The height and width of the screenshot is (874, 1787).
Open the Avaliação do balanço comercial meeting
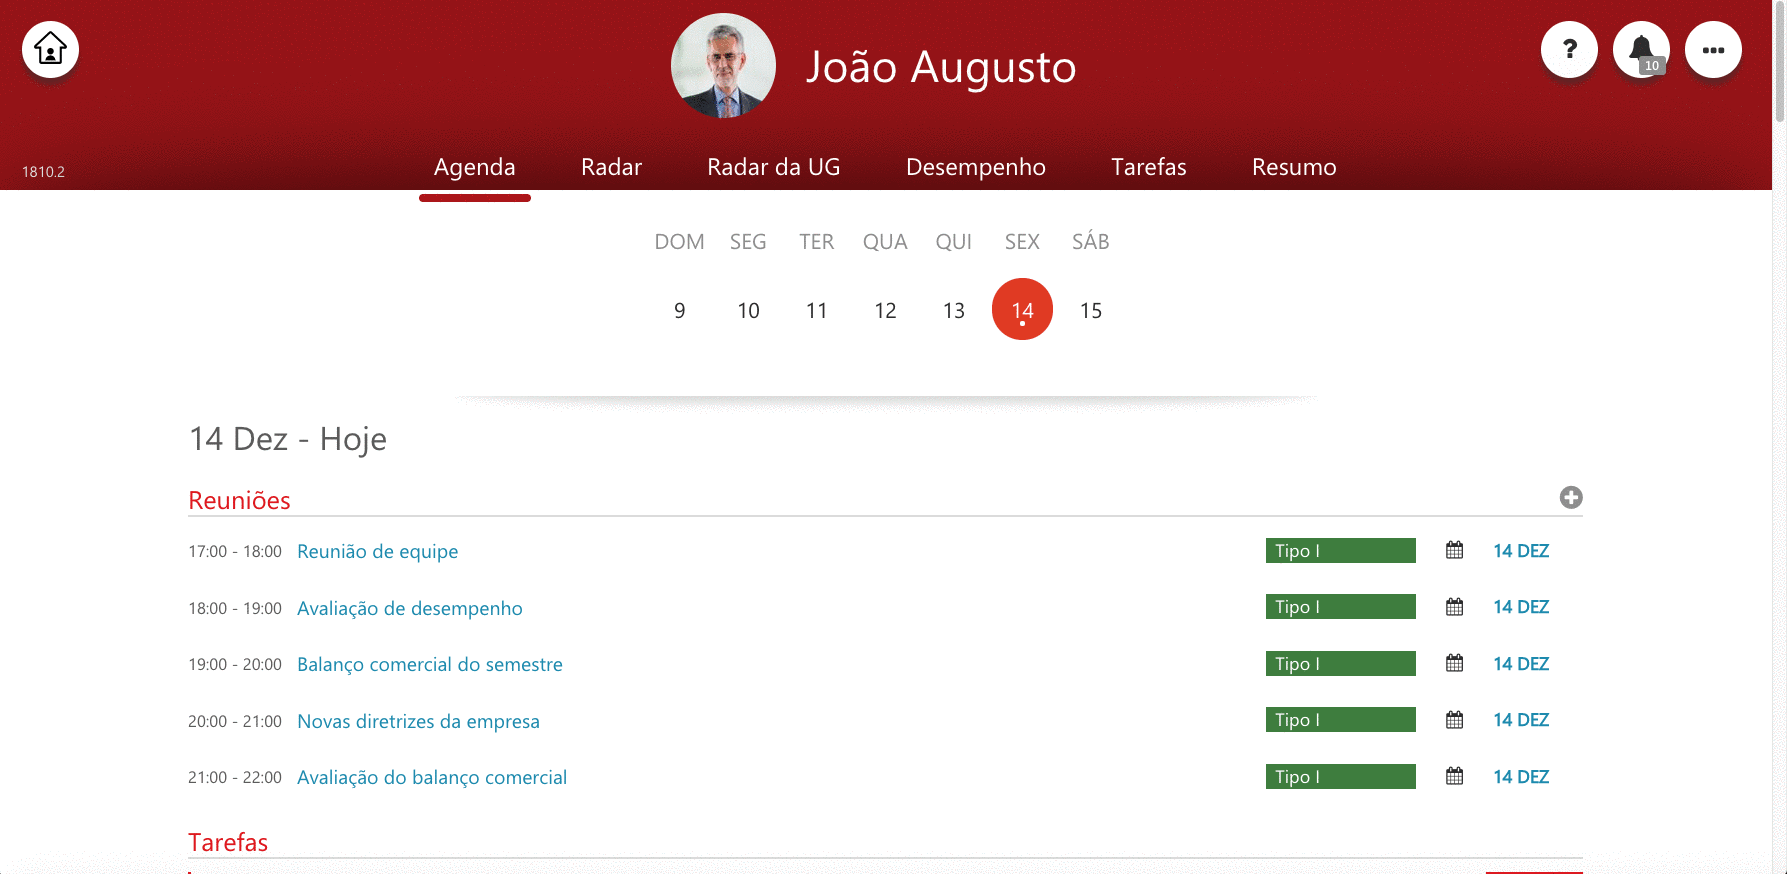432,777
